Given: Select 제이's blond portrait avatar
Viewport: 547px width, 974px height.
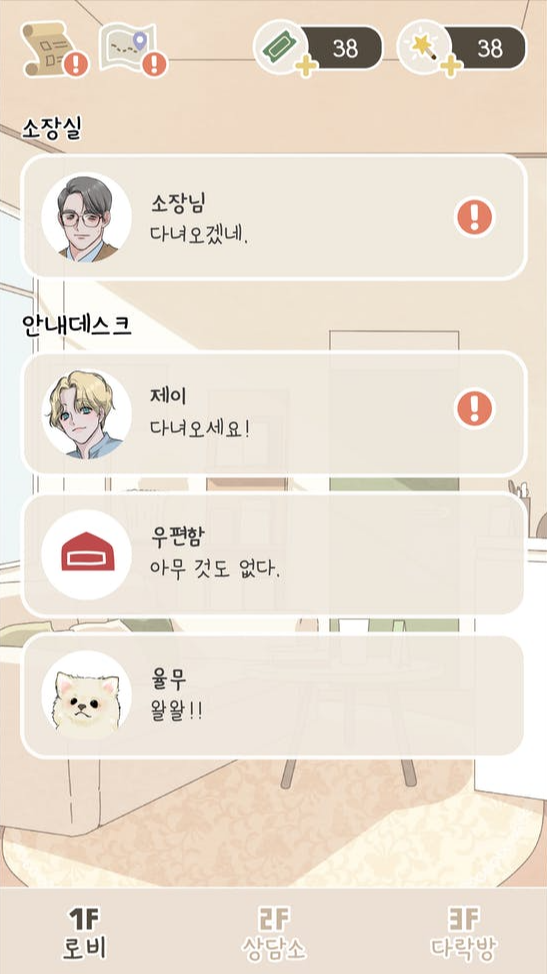Looking at the screenshot, I should pyautogui.click(x=87, y=414).
